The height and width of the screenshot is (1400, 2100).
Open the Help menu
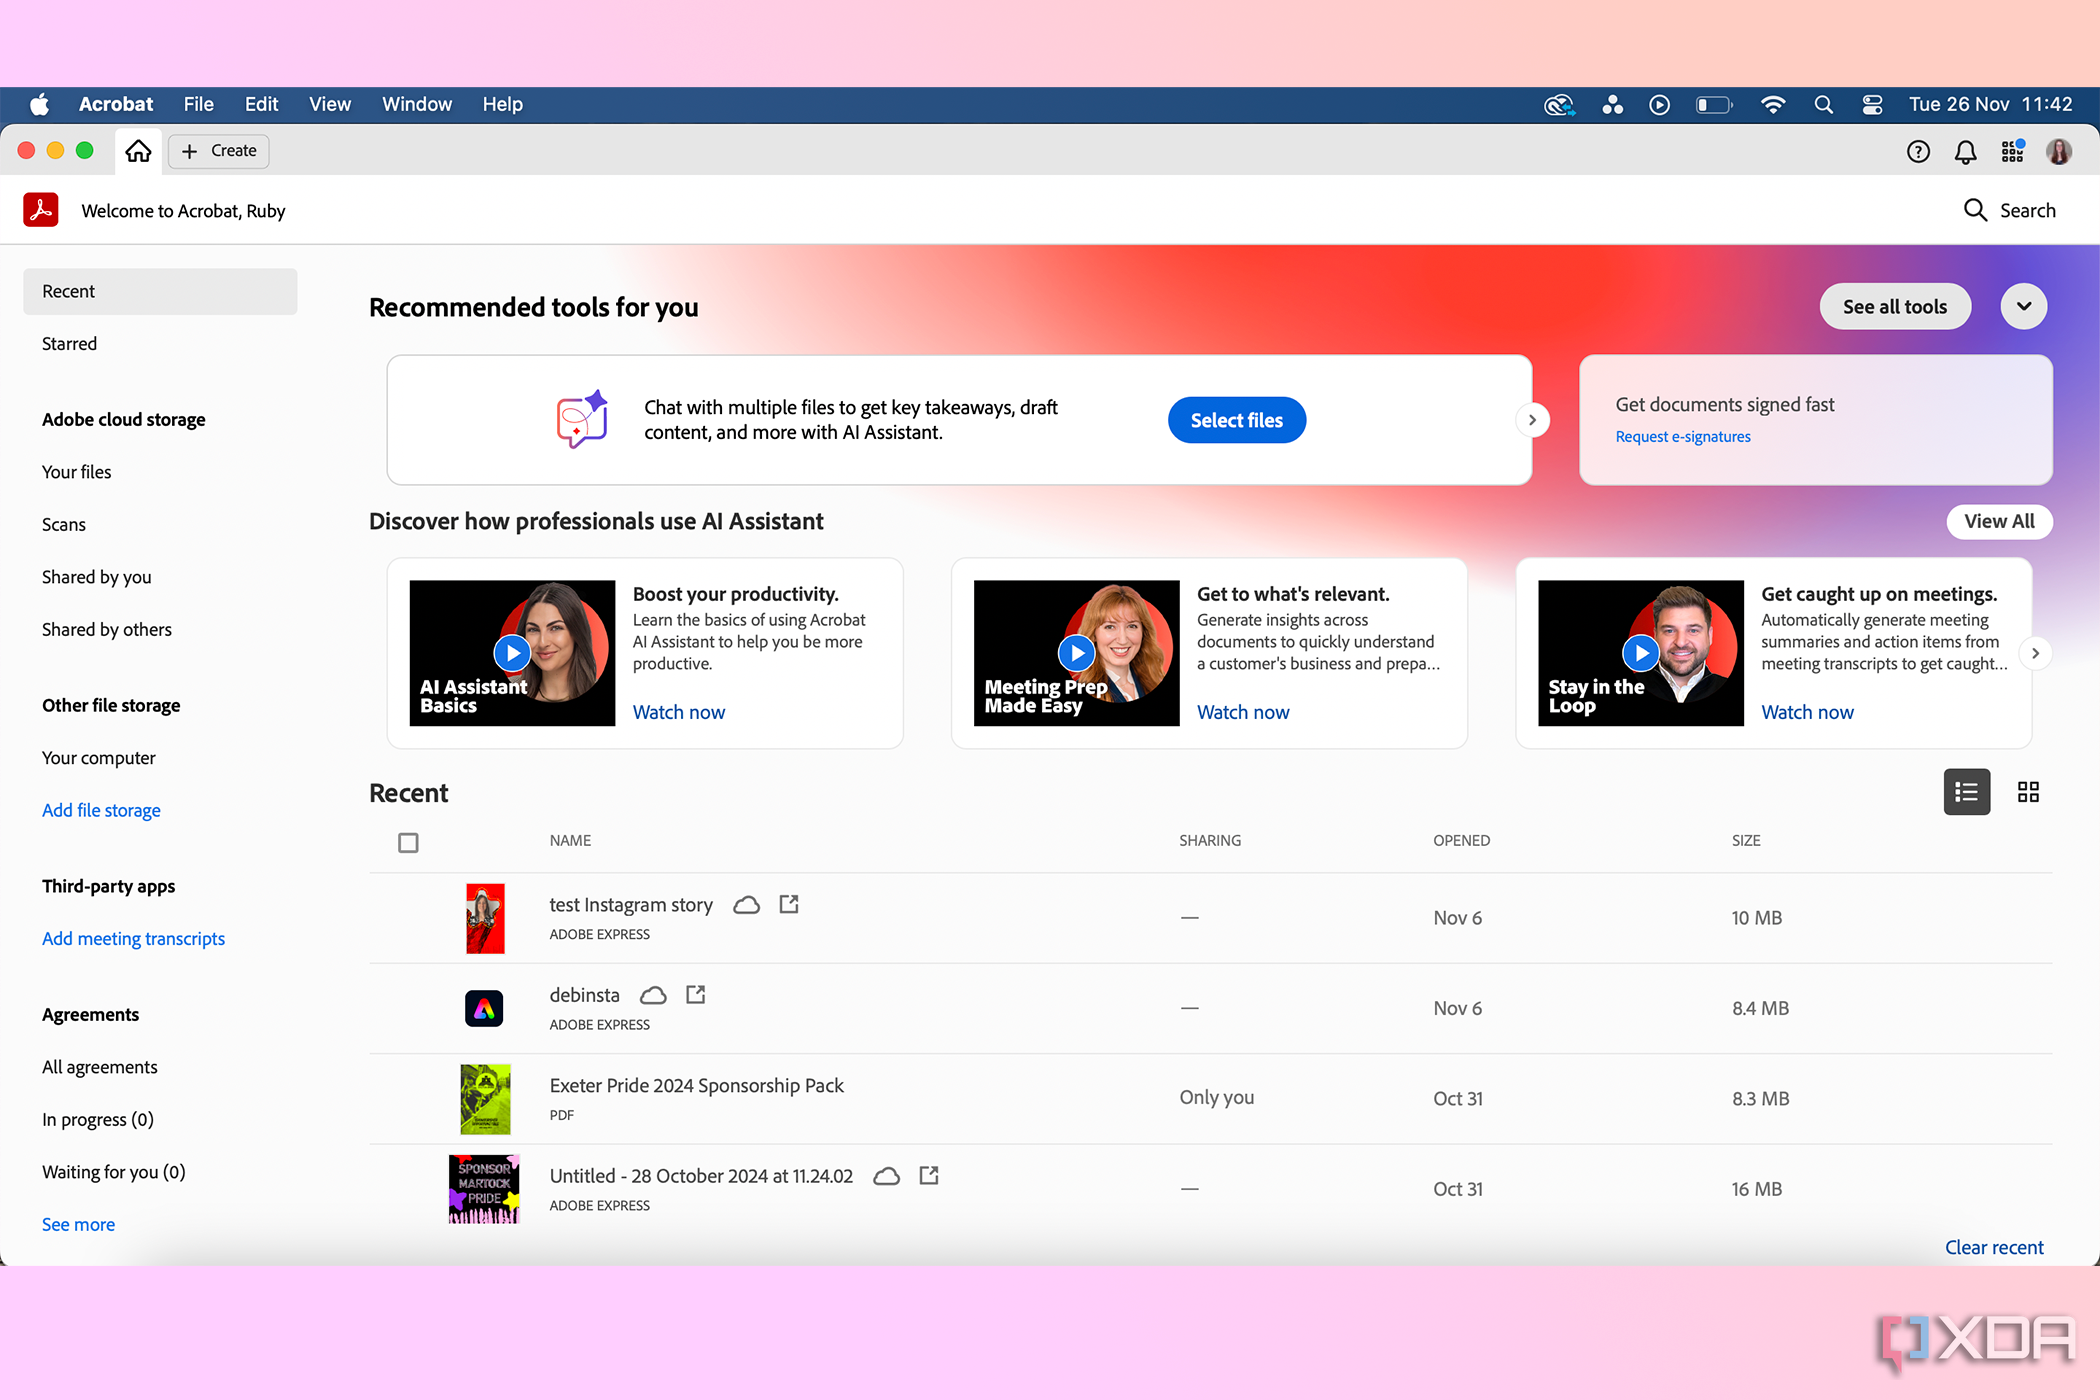[x=502, y=104]
